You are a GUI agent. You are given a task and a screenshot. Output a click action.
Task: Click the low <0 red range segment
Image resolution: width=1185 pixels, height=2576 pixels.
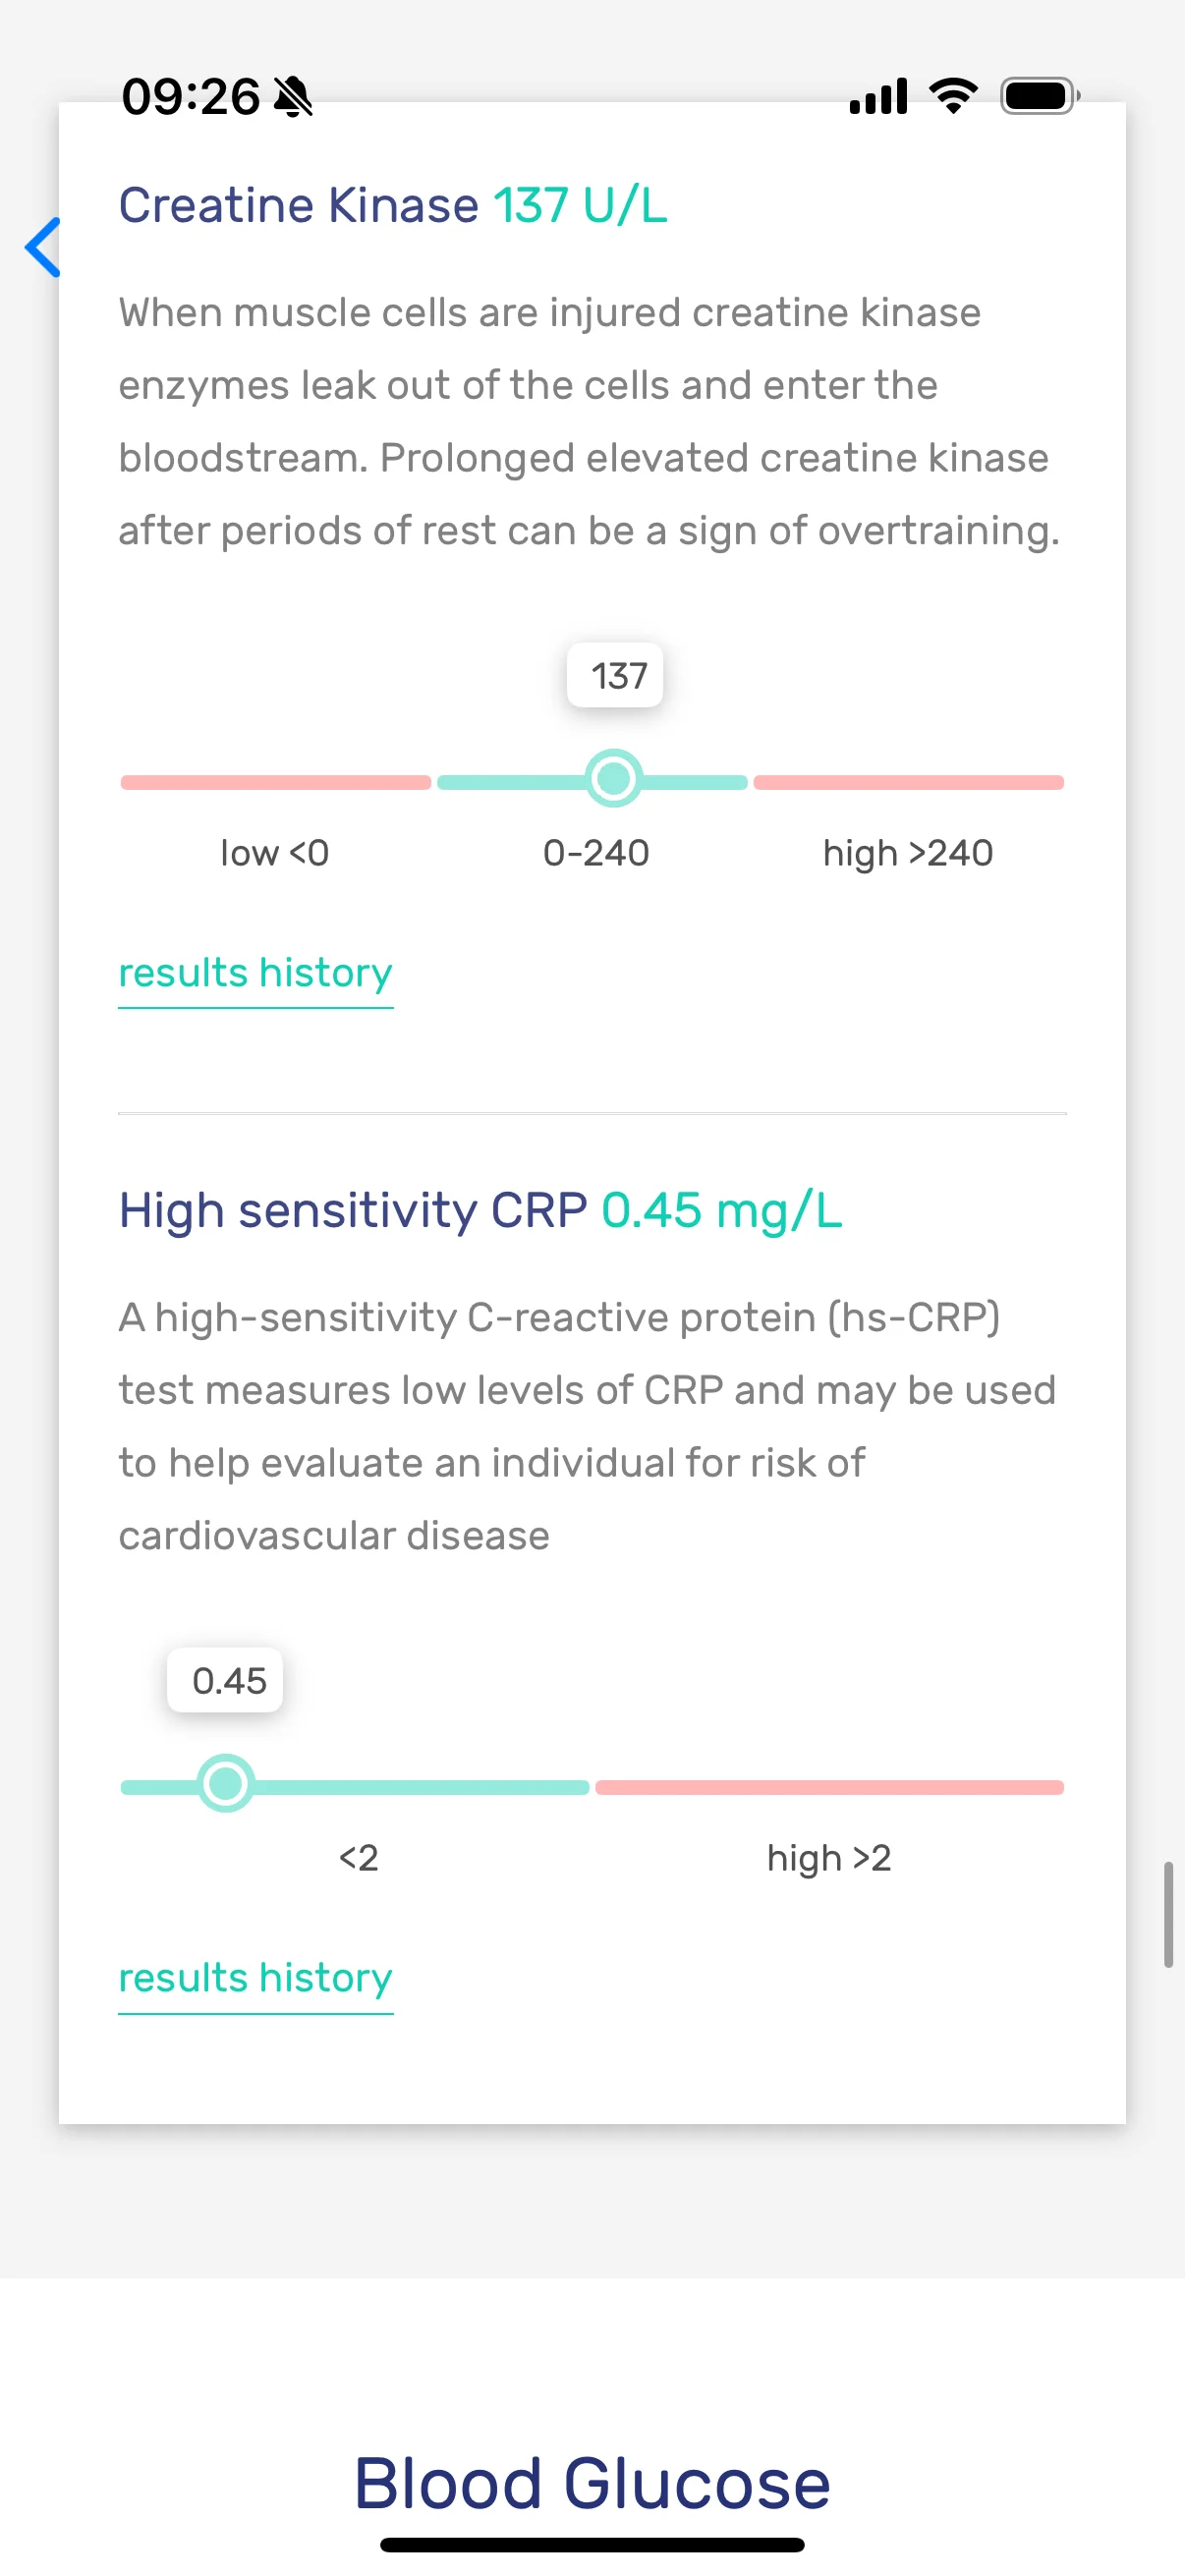pos(276,782)
